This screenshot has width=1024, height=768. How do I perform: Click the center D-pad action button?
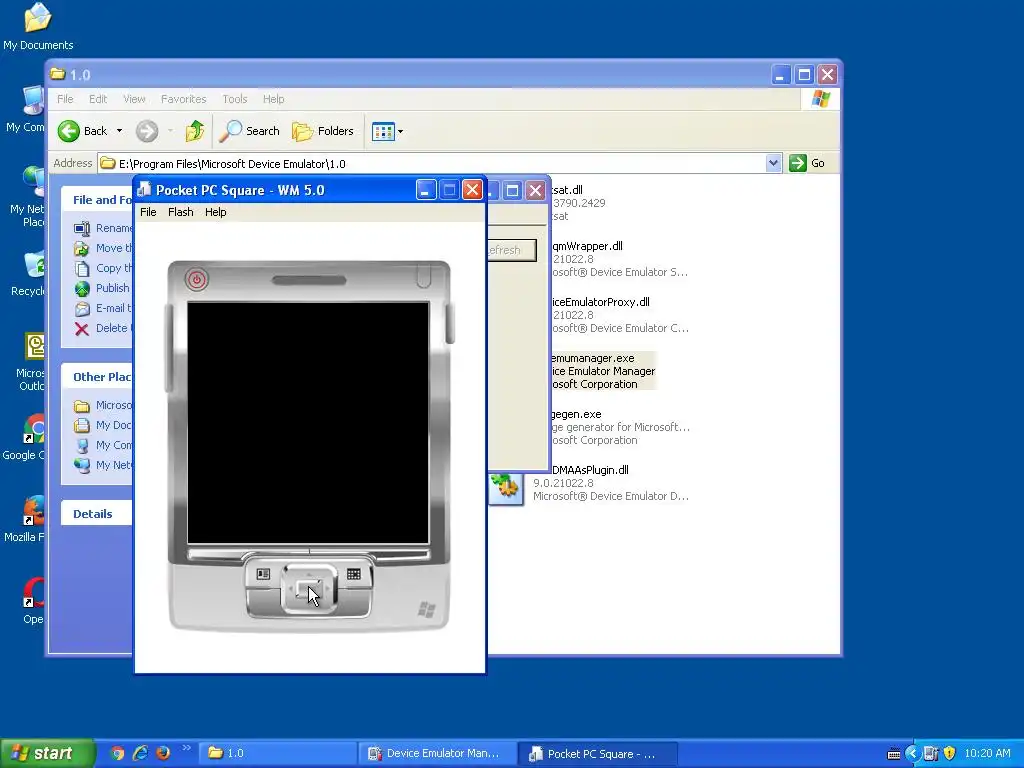(x=308, y=590)
